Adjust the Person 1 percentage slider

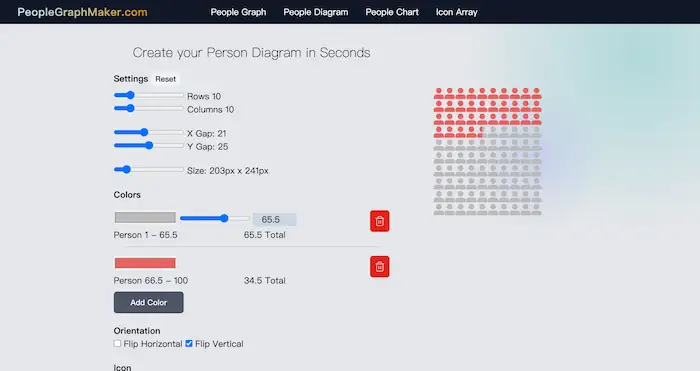tap(215, 218)
